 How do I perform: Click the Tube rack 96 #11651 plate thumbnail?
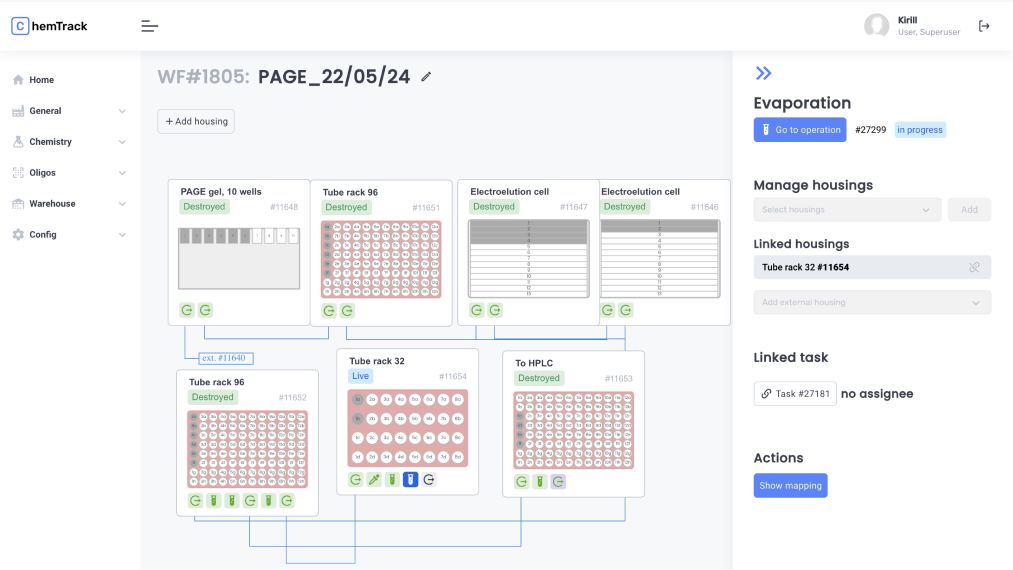(381, 260)
